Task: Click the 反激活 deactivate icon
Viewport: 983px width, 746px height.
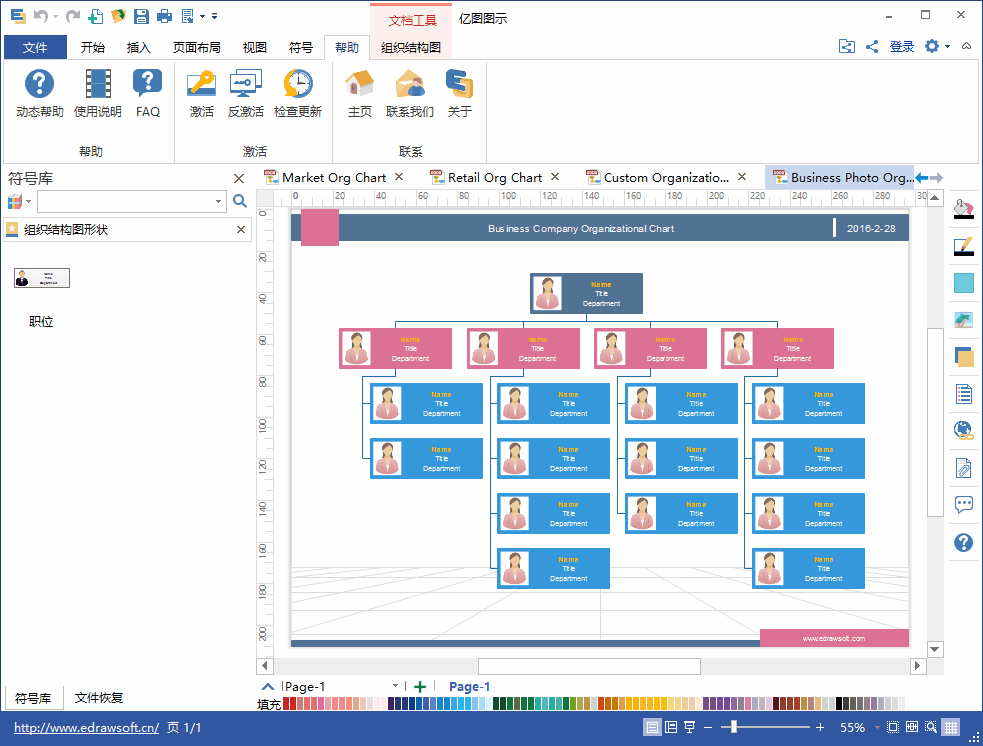Action: point(245,93)
